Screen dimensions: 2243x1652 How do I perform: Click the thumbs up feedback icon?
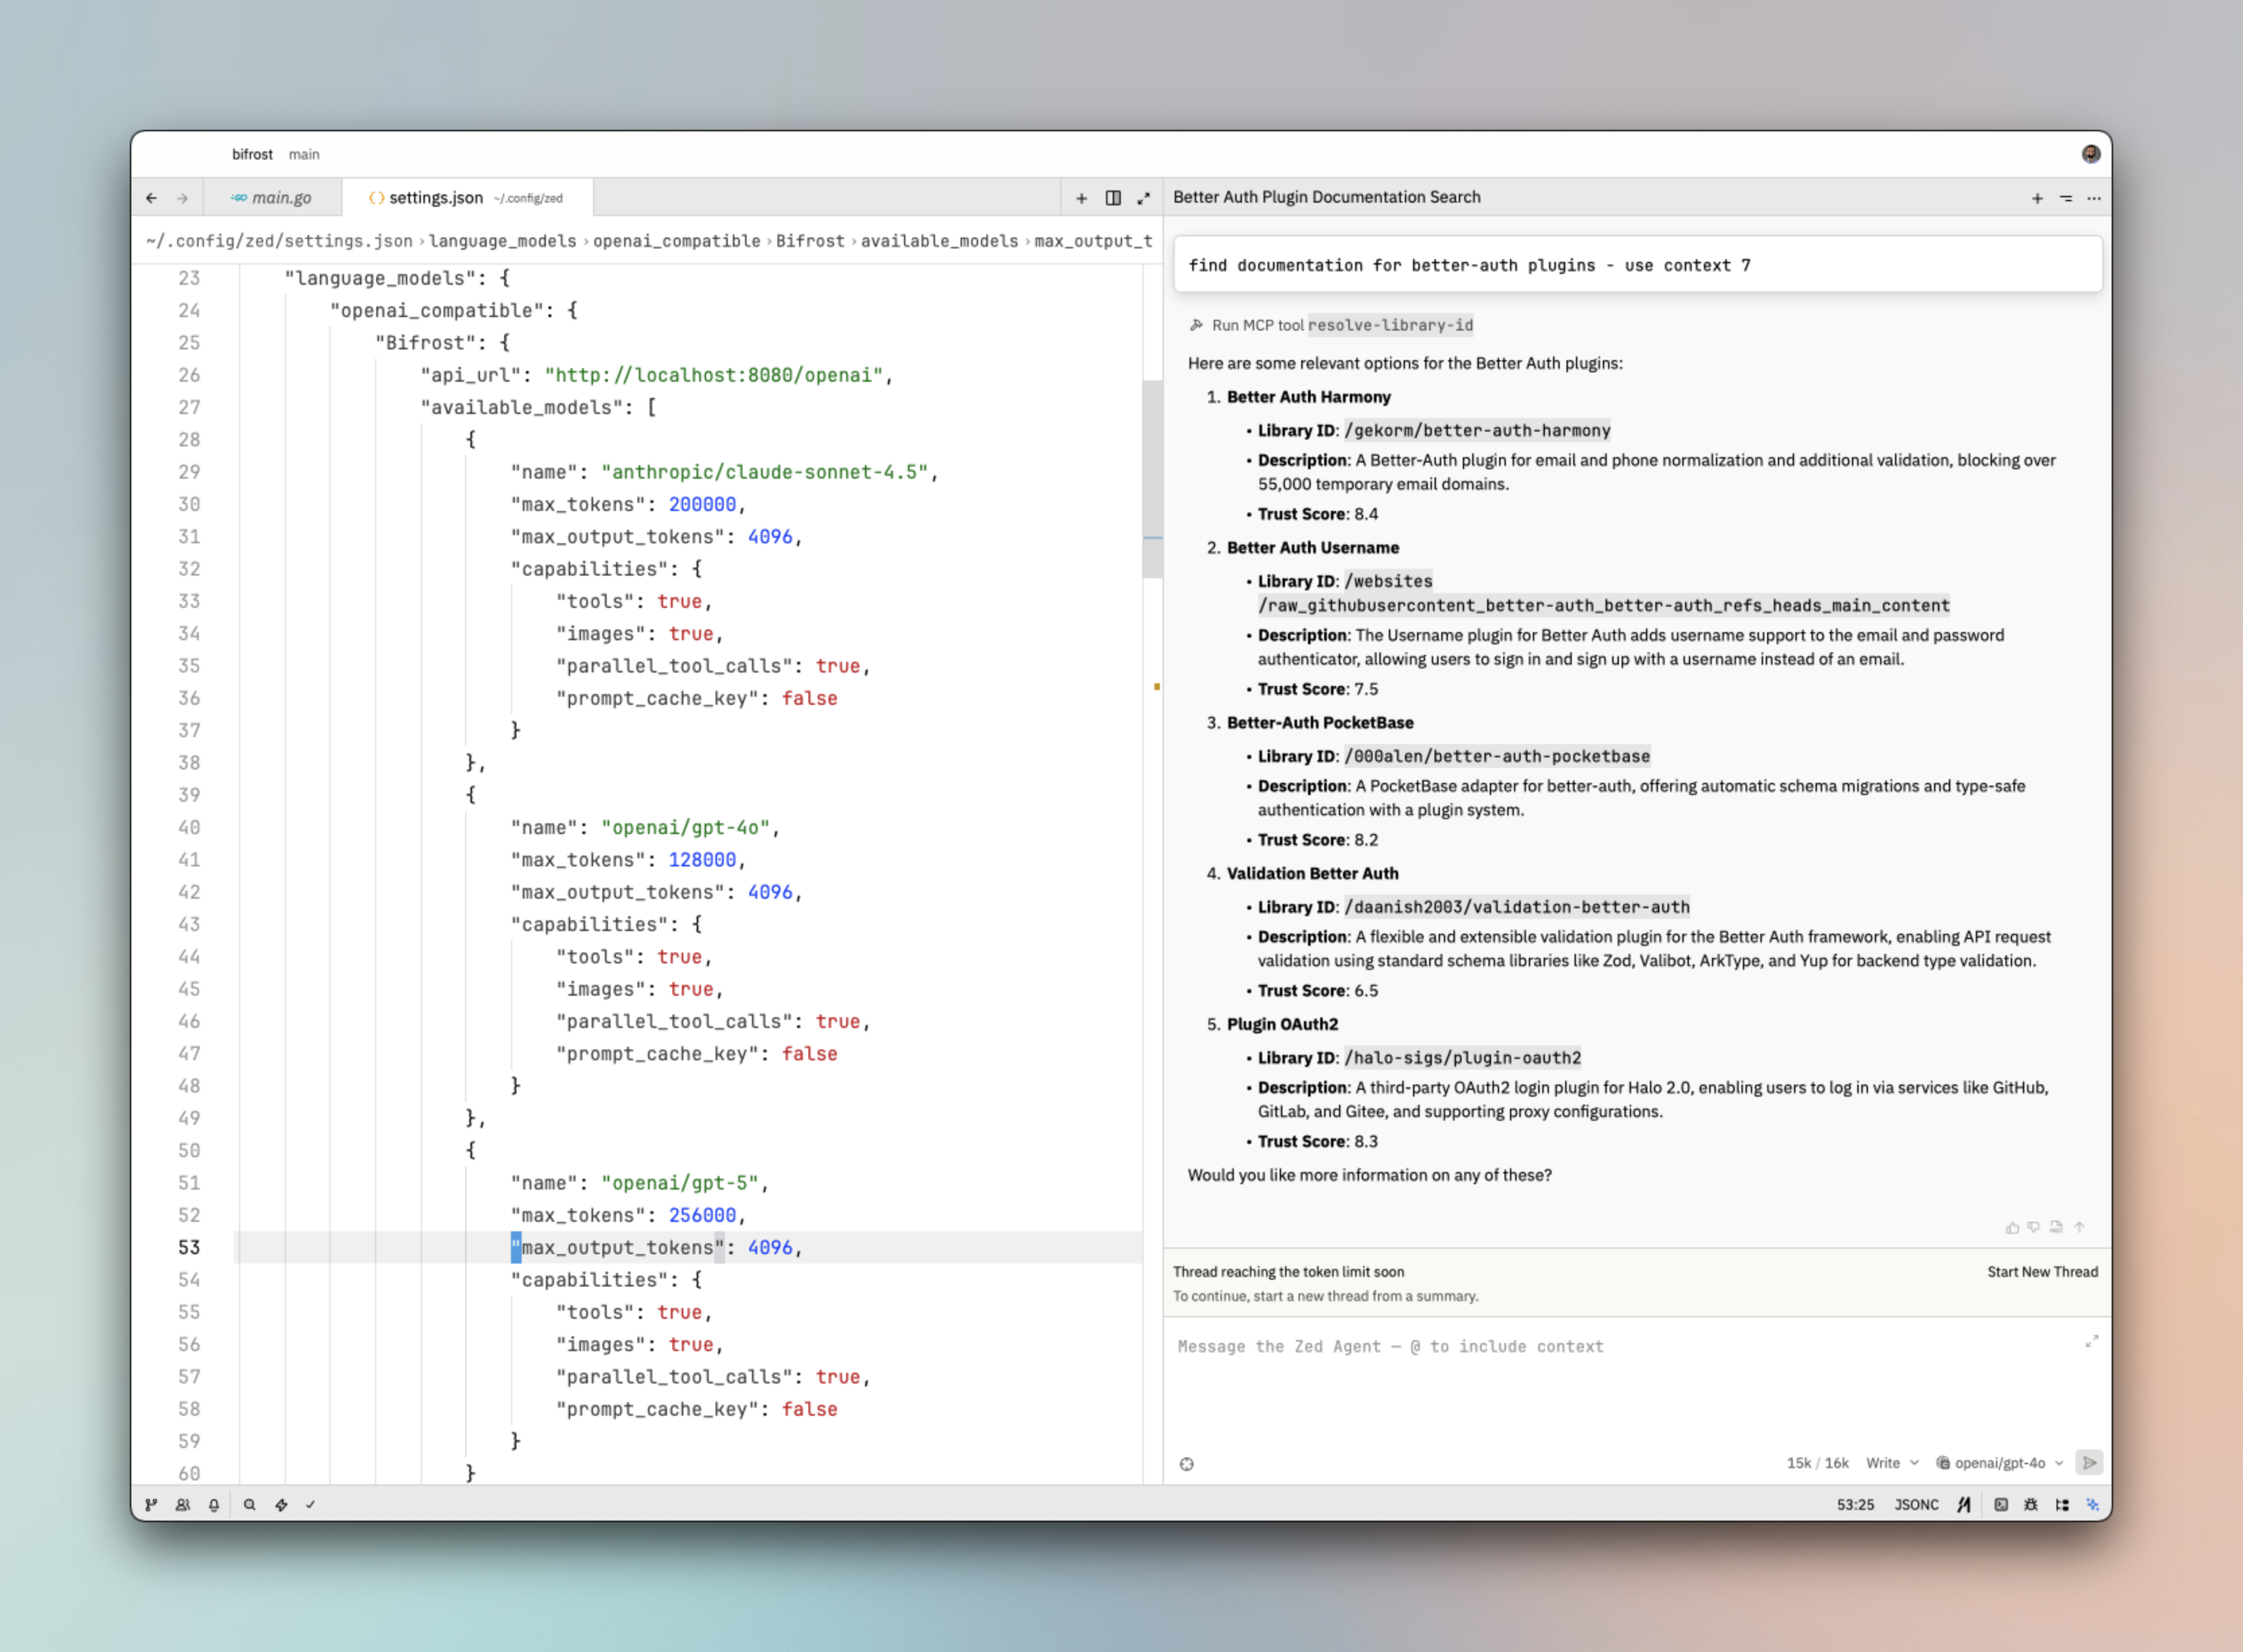point(2012,1227)
